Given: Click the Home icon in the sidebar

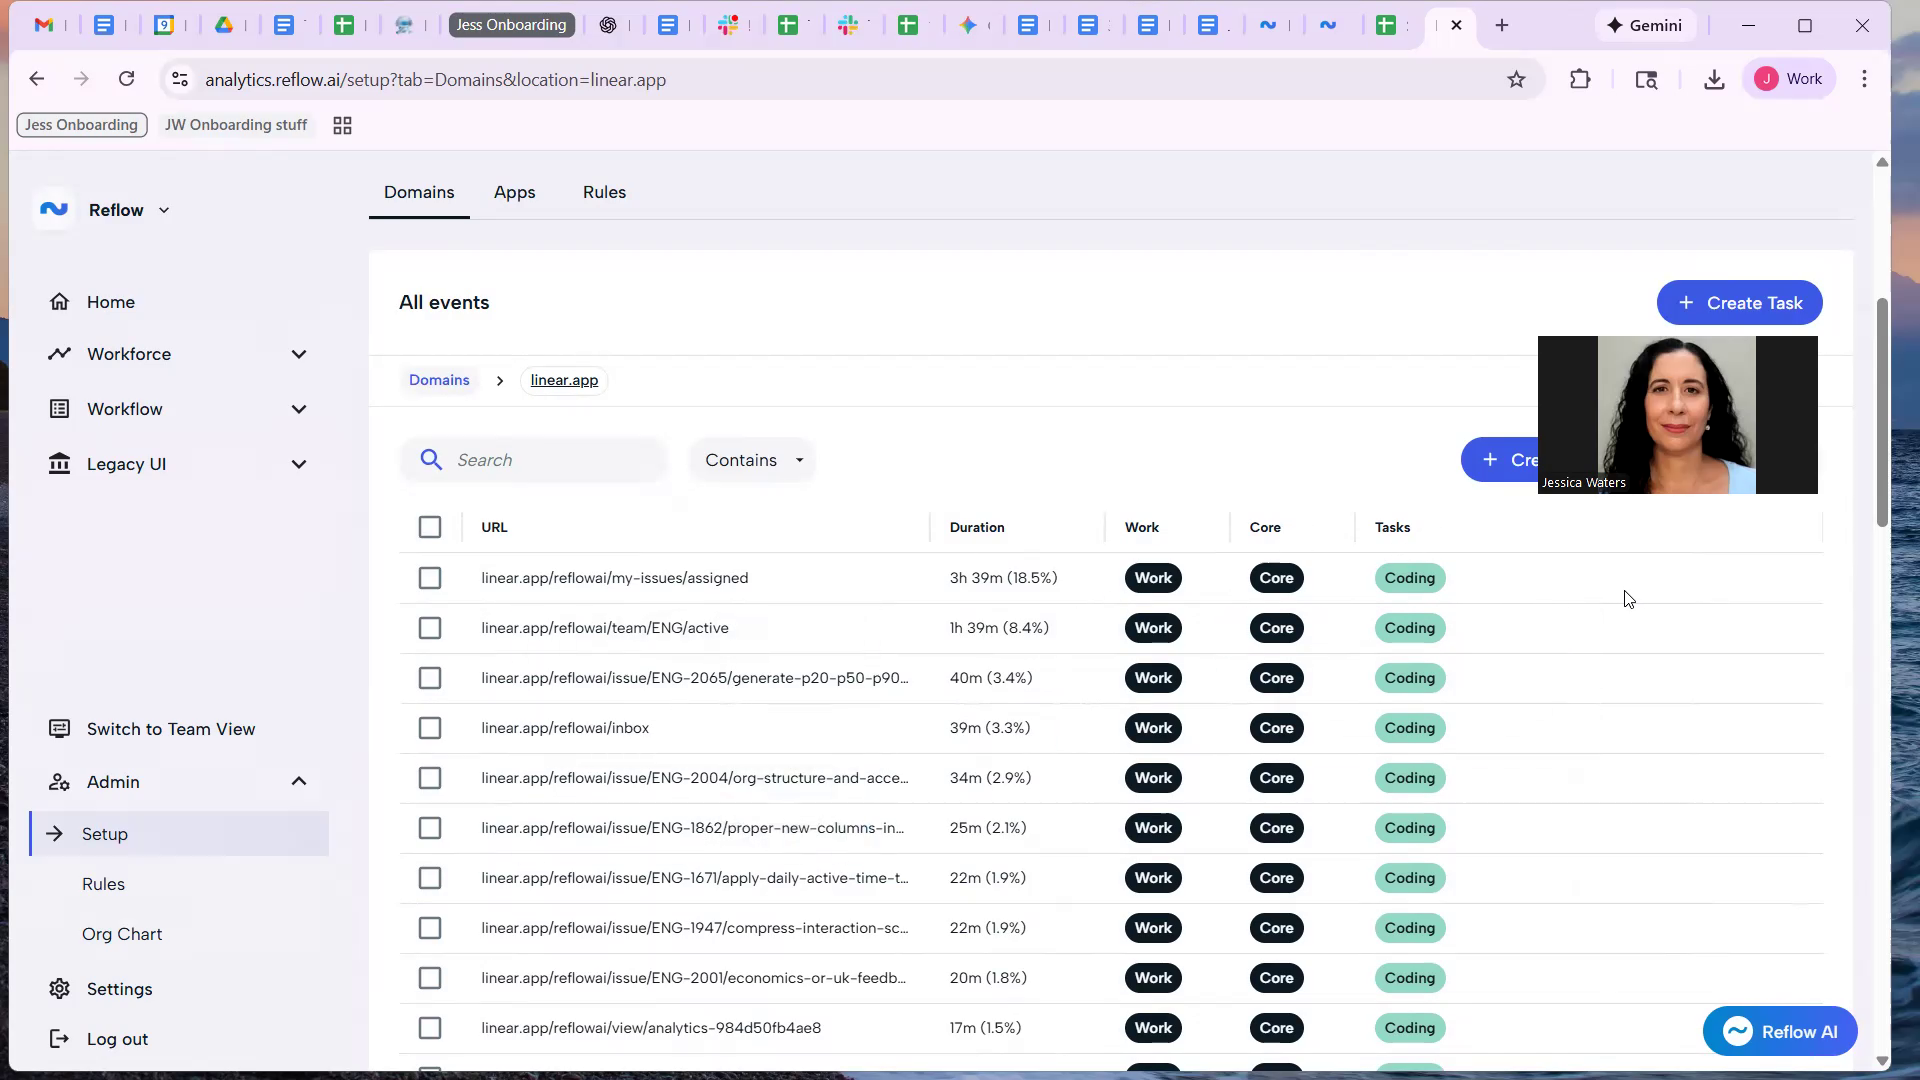Looking at the screenshot, I should pyautogui.click(x=60, y=302).
